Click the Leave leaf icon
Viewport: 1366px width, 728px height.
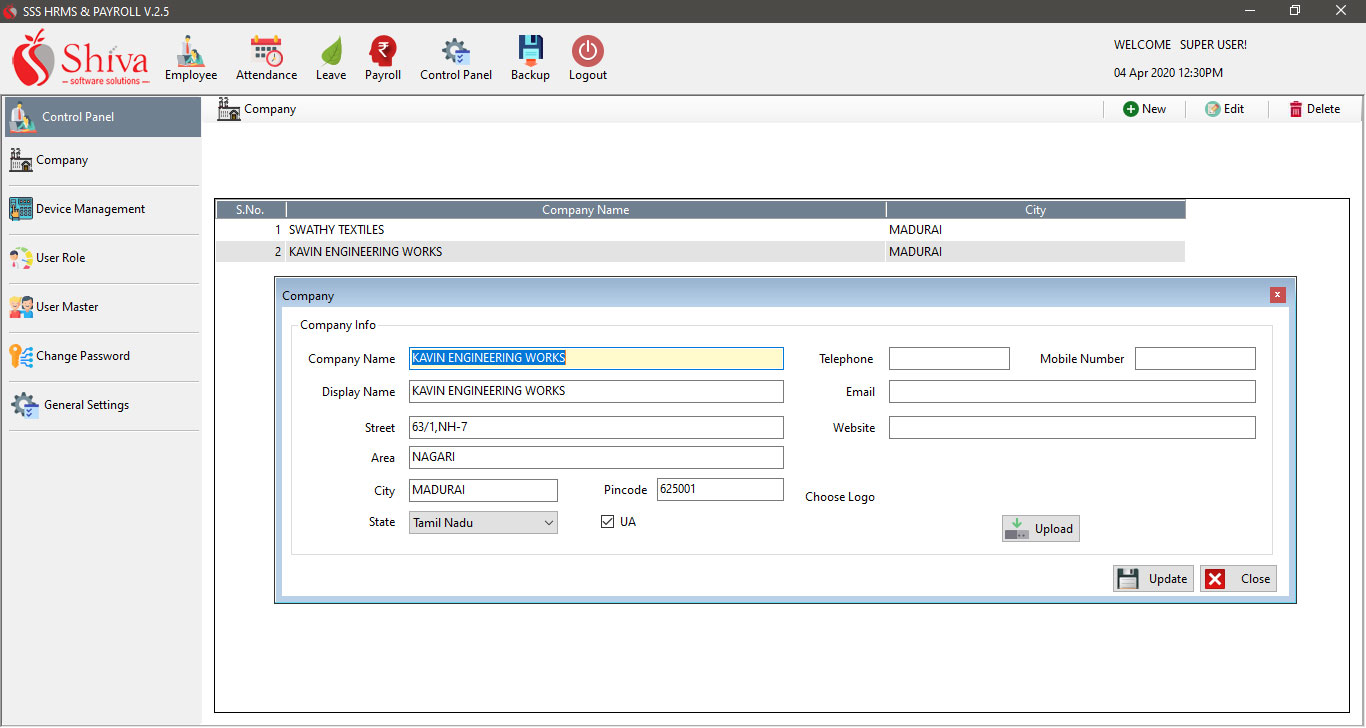(x=331, y=51)
